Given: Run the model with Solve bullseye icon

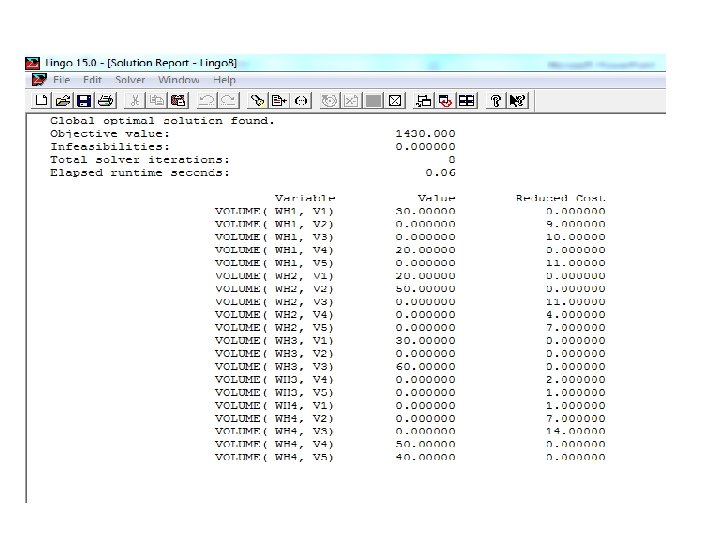Looking at the screenshot, I should 329,100.
